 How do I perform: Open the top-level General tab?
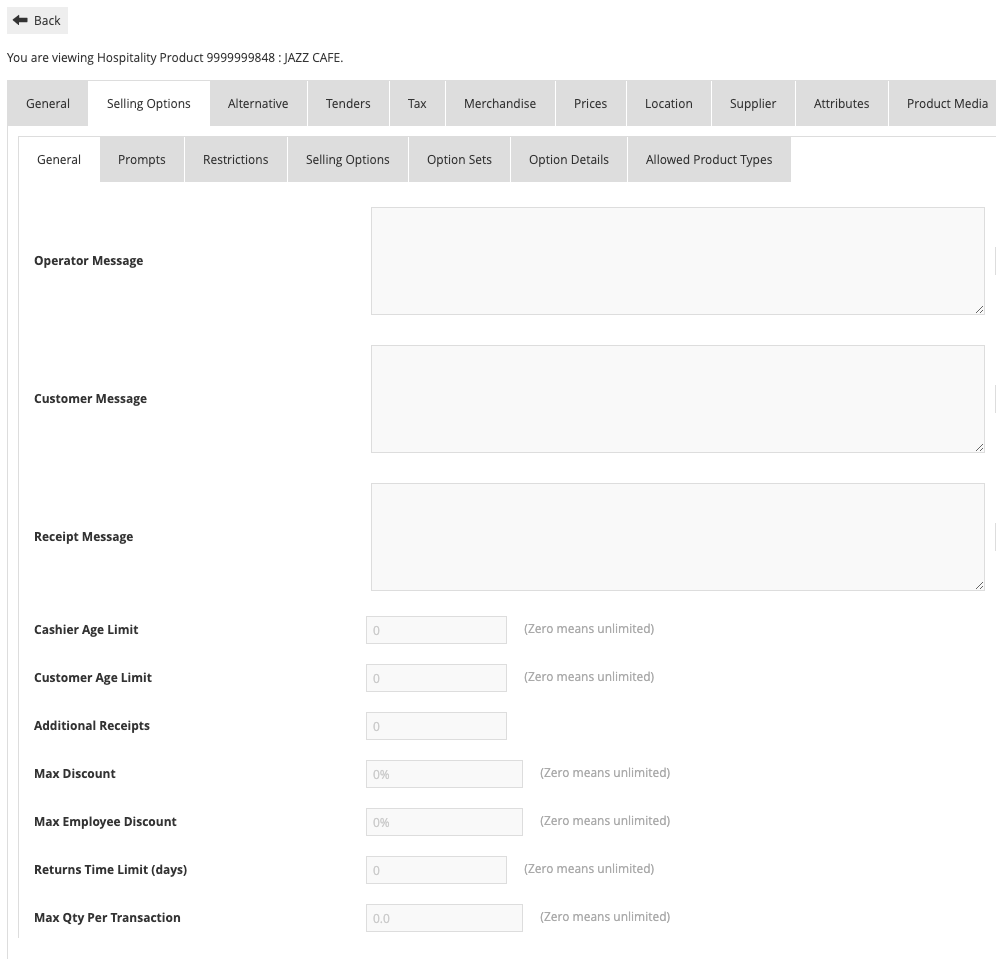click(x=48, y=104)
